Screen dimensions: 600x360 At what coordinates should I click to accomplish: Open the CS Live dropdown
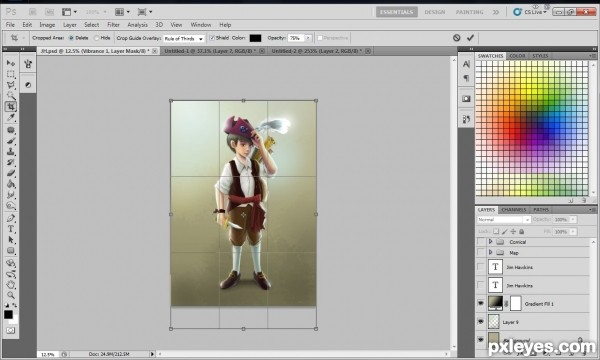530,12
